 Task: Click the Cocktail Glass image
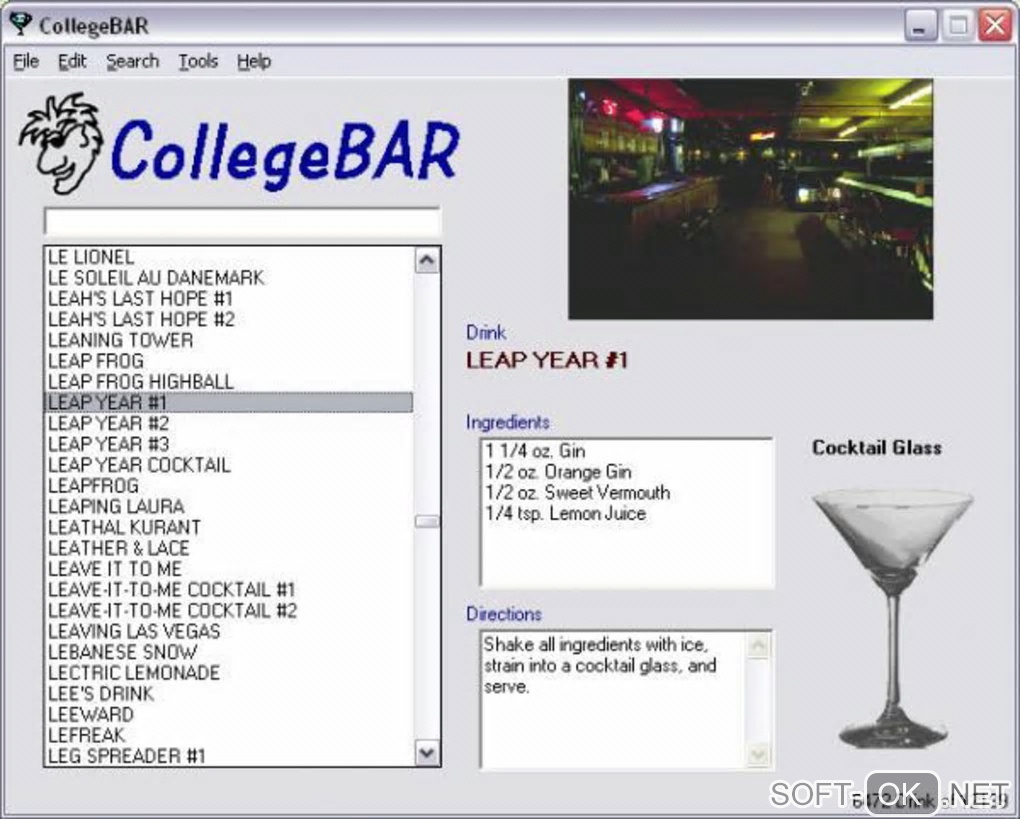pos(892,618)
